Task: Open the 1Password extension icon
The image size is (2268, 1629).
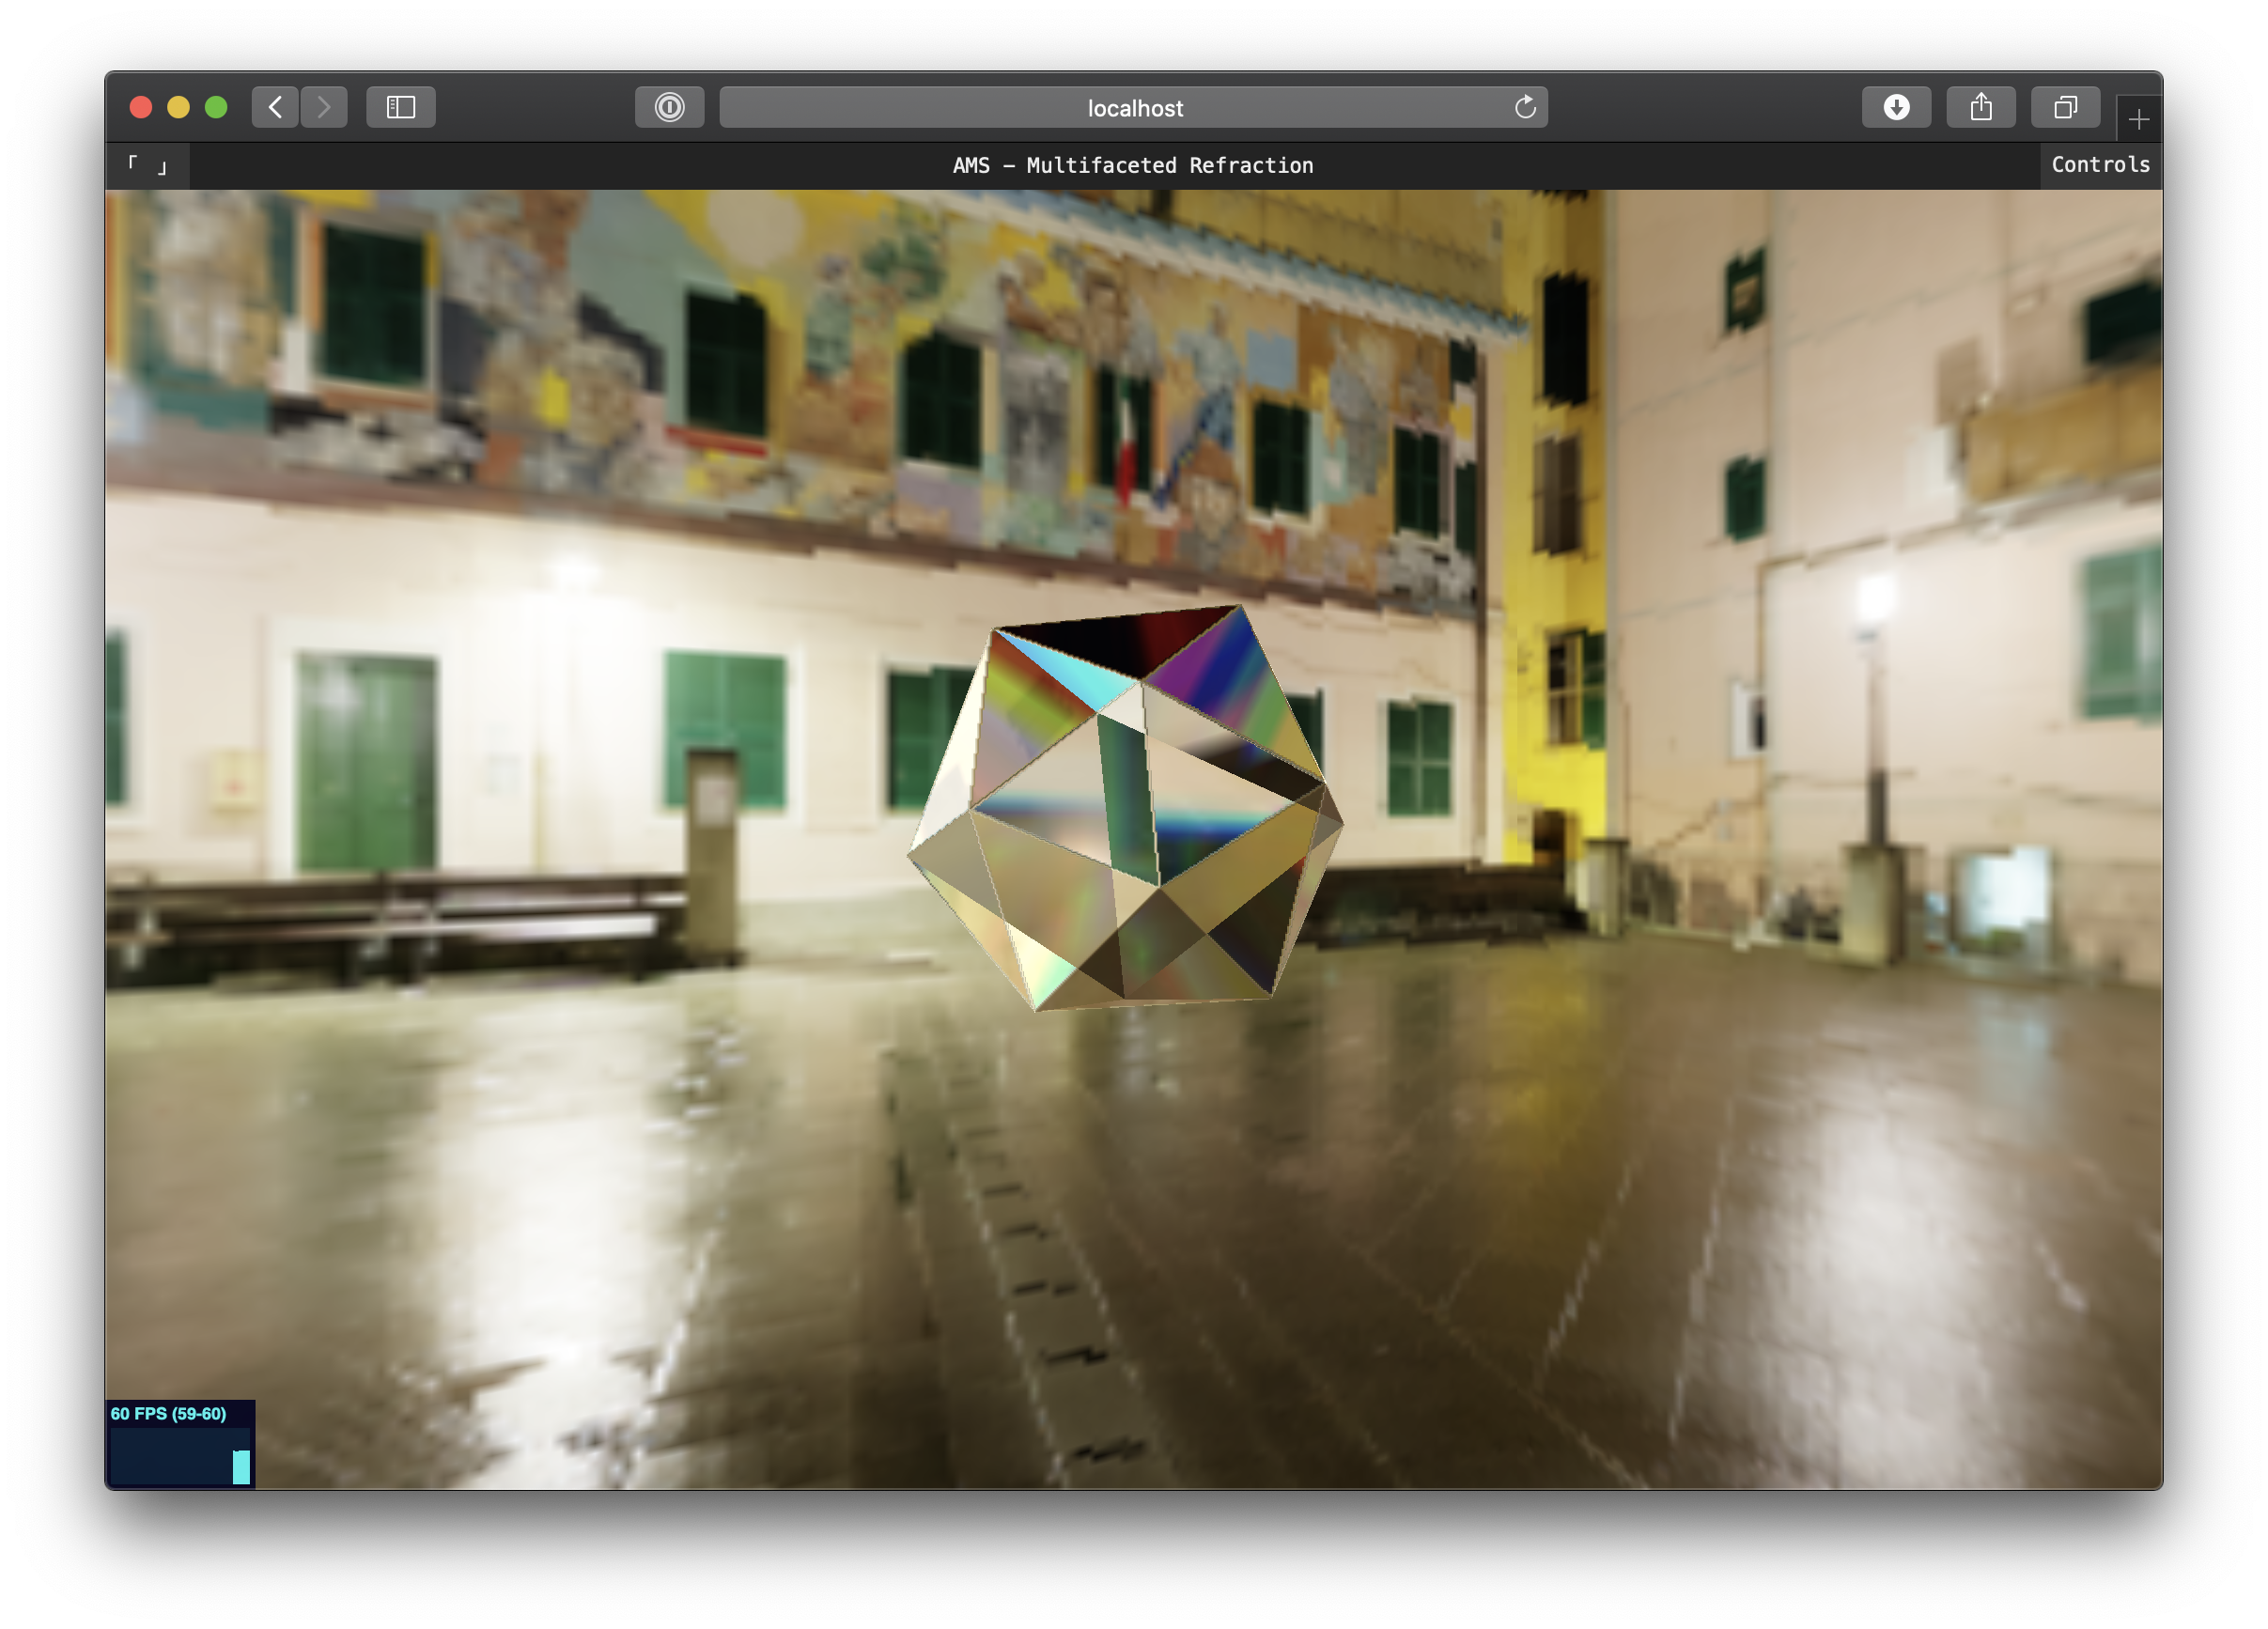Action: [x=669, y=107]
